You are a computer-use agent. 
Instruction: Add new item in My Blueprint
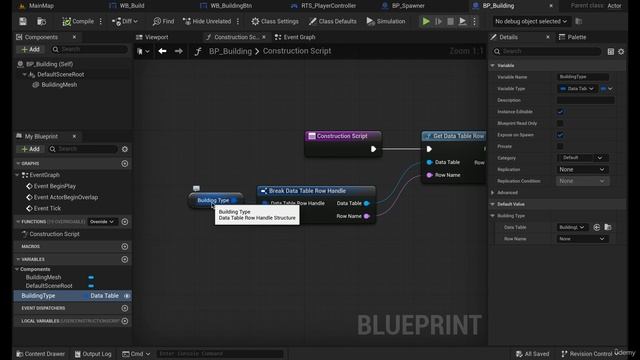(30, 149)
